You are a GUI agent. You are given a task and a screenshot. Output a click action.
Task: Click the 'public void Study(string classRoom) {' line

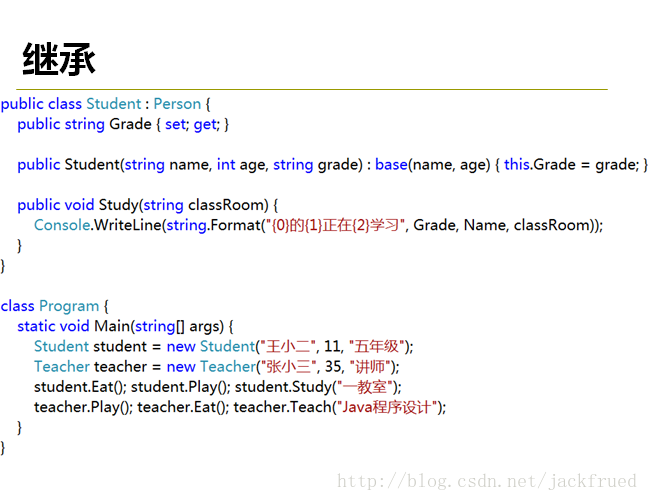coord(148,205)
